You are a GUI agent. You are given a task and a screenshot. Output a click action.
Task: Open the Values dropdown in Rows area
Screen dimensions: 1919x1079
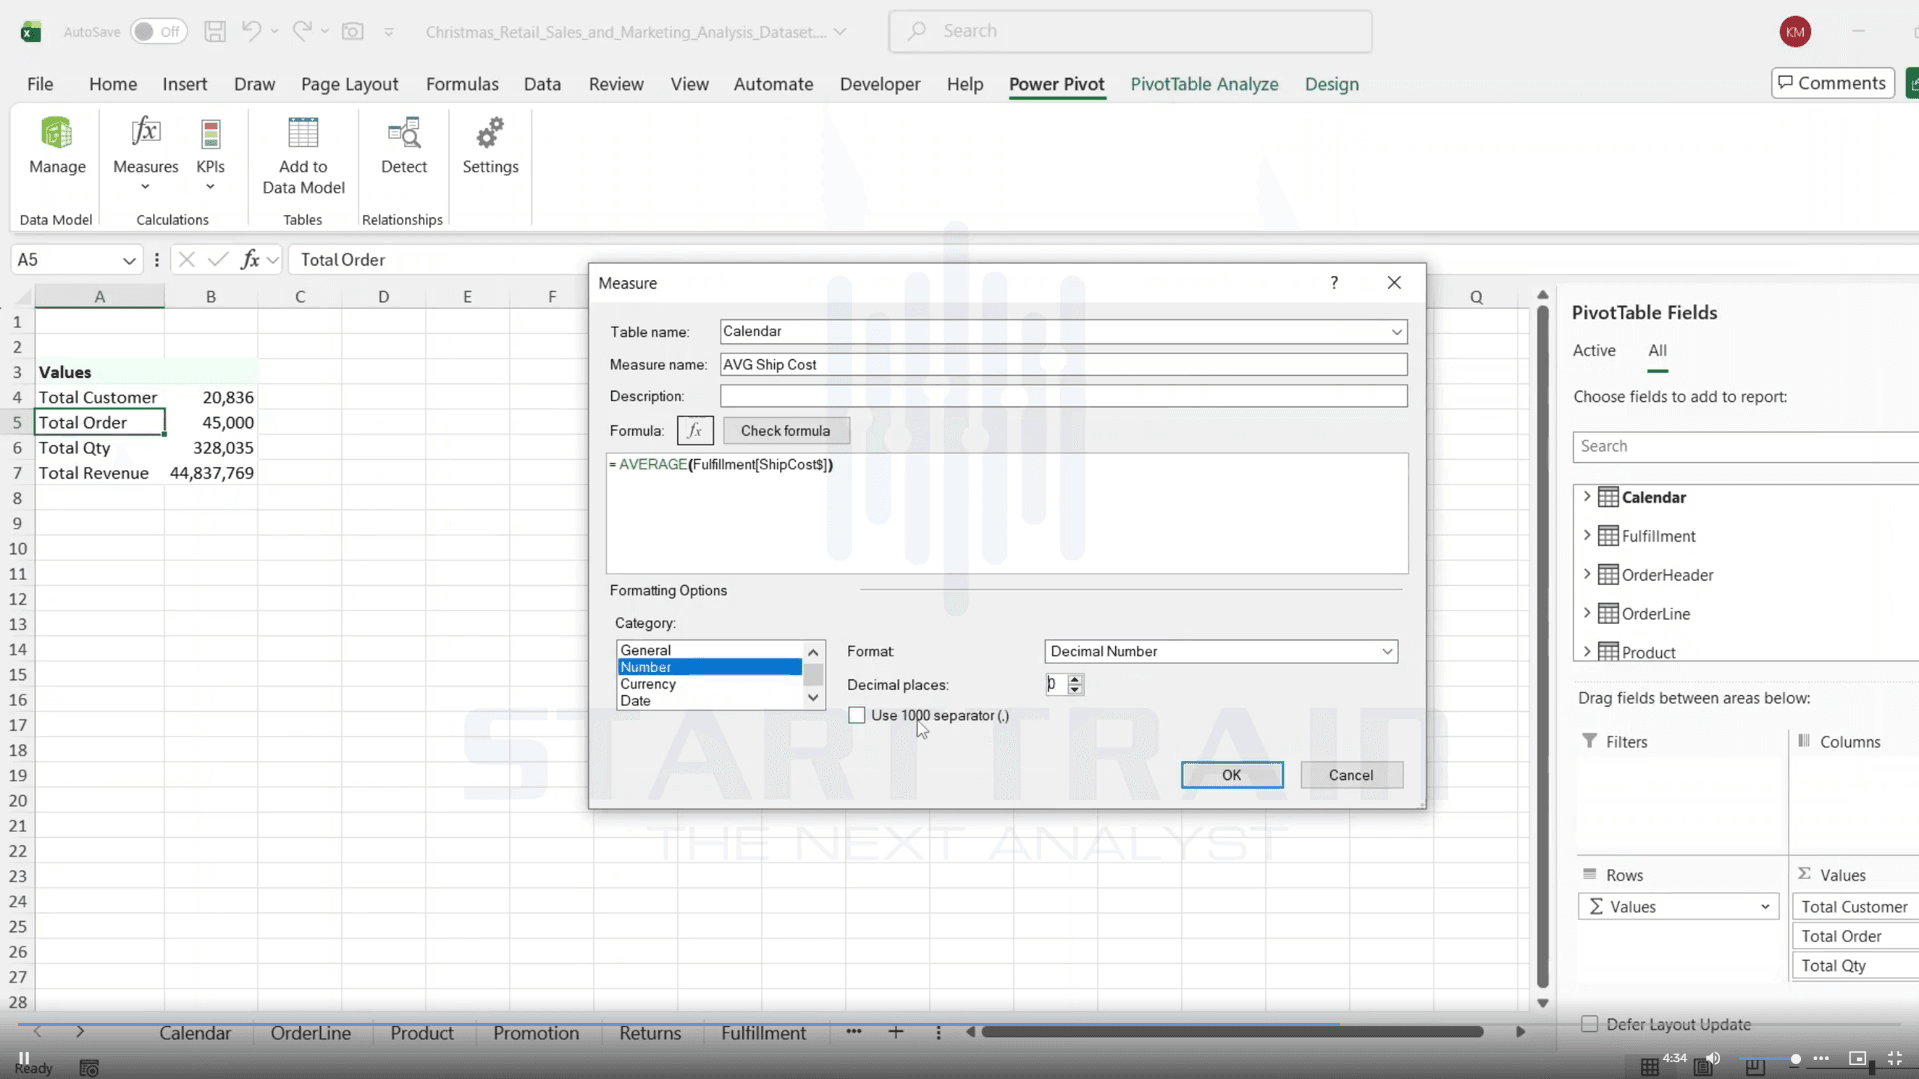1765,907
